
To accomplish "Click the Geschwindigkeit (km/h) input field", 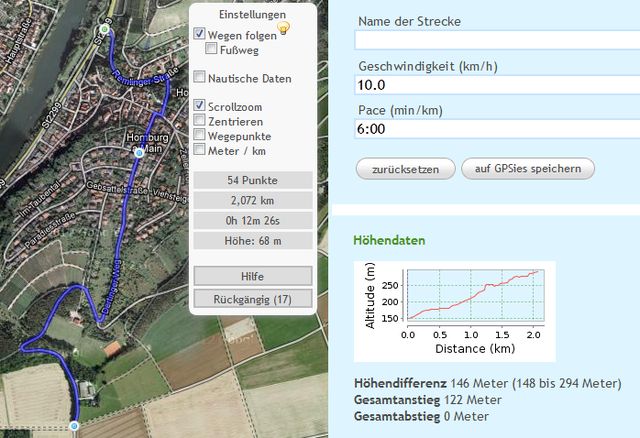I will pos(497,86).
